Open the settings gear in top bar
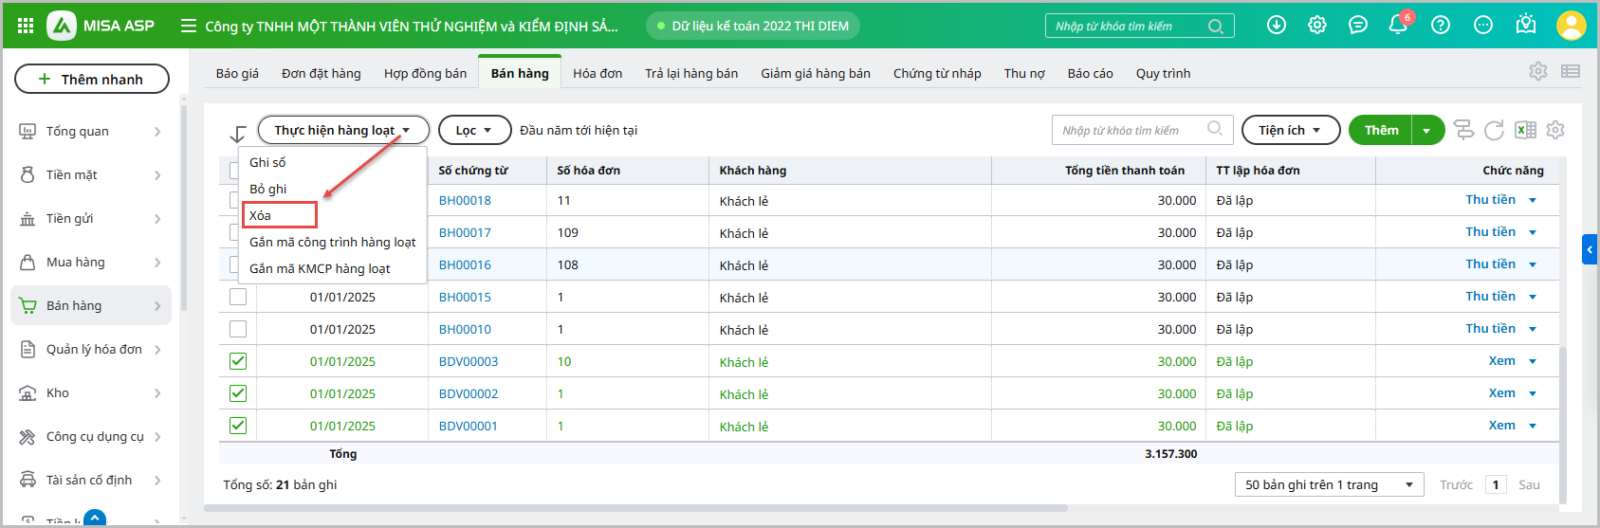The height and width of the screenshot is (528, 1600). [1317, 25]
